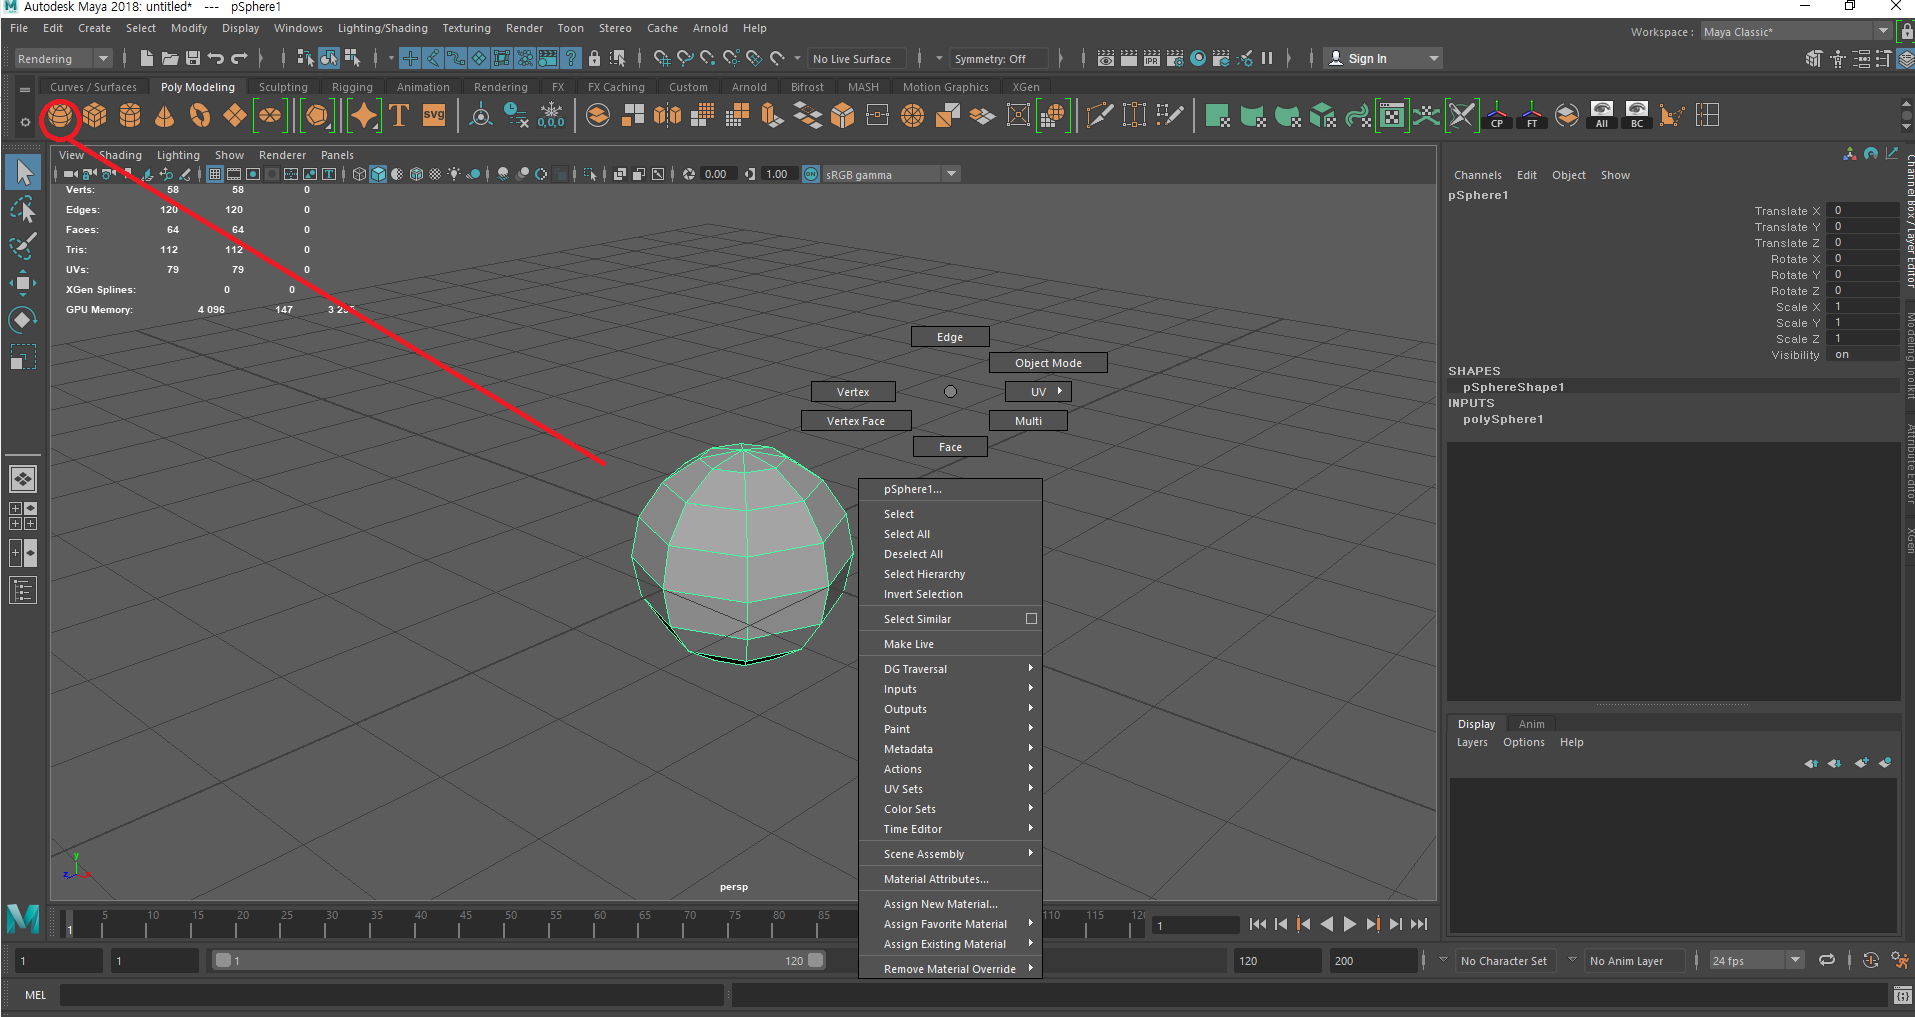This screenshot has height=1017, width=1915.
Task: Click the All eye shelf icon
Action: 1602,116
